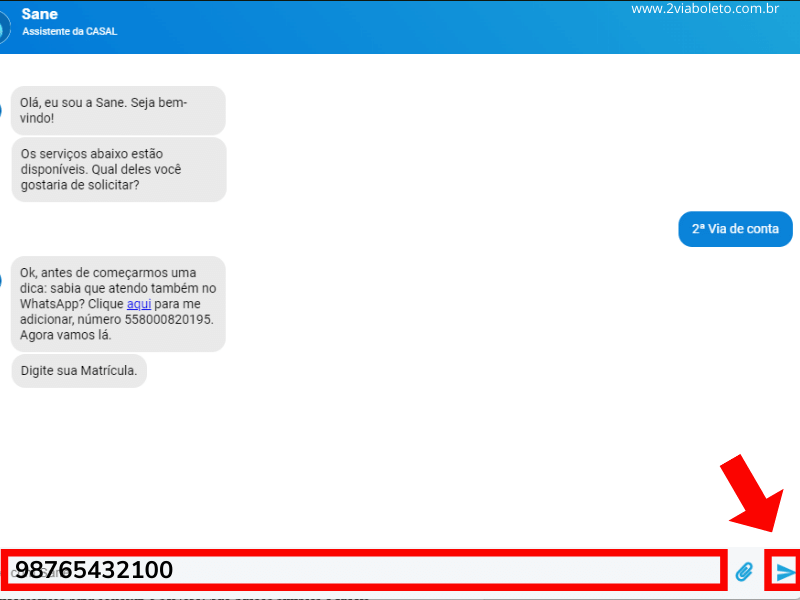Click the "Olá, eu sou a Sane" greeting bubble
The image size is (800, 600).
(118, 110)
